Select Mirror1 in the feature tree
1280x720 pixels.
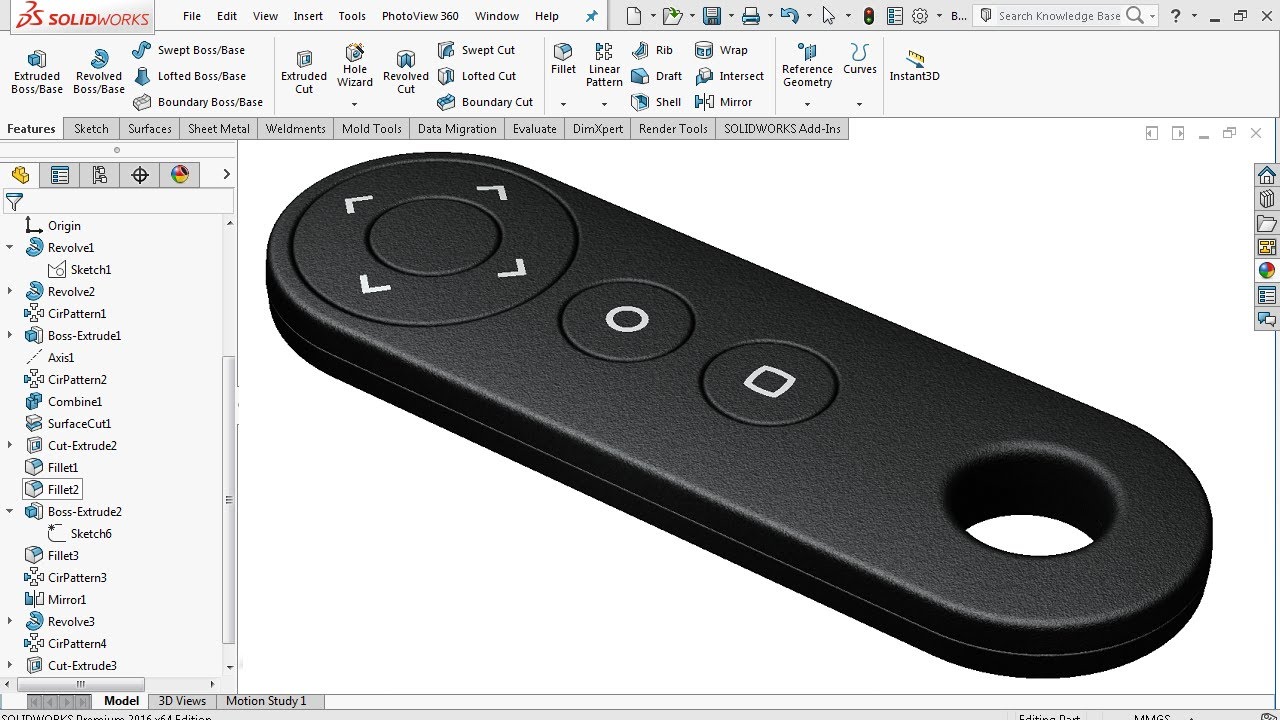coord(55,599)
